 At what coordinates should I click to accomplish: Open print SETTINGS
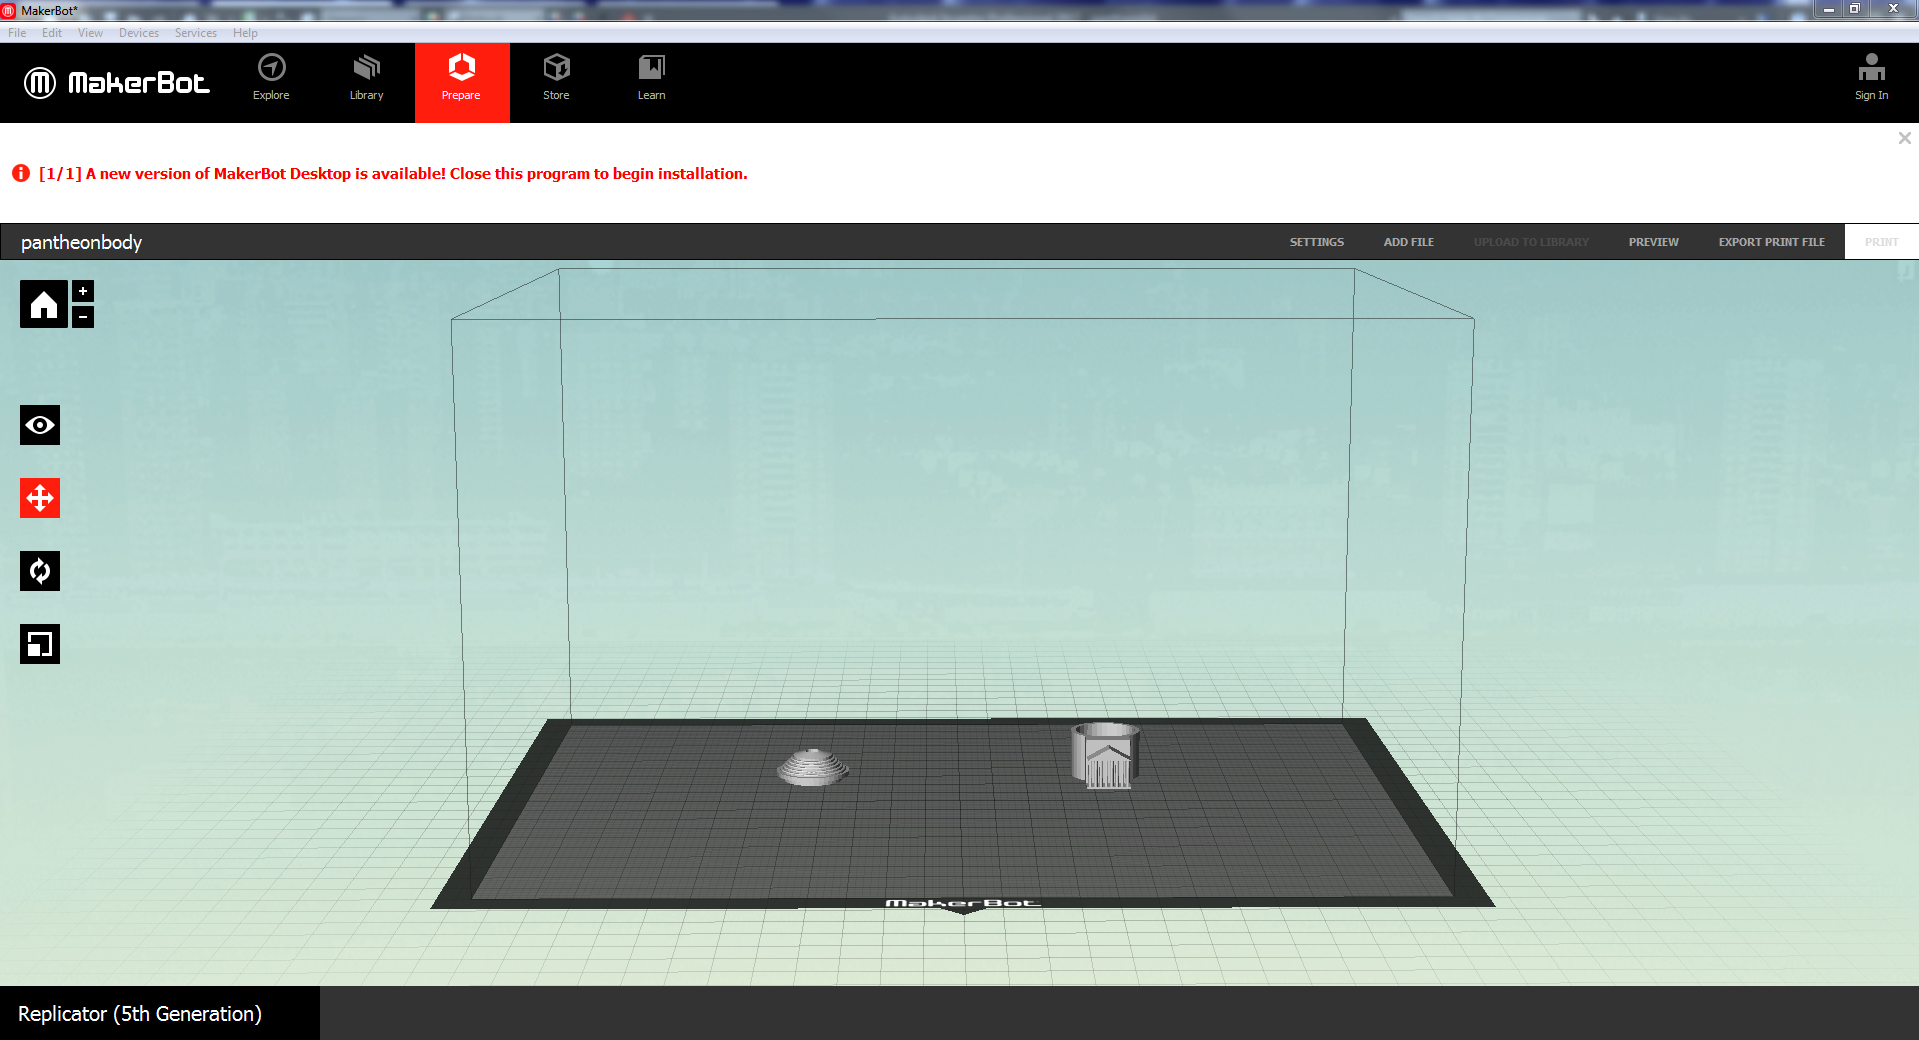(x=1316, y=242)
